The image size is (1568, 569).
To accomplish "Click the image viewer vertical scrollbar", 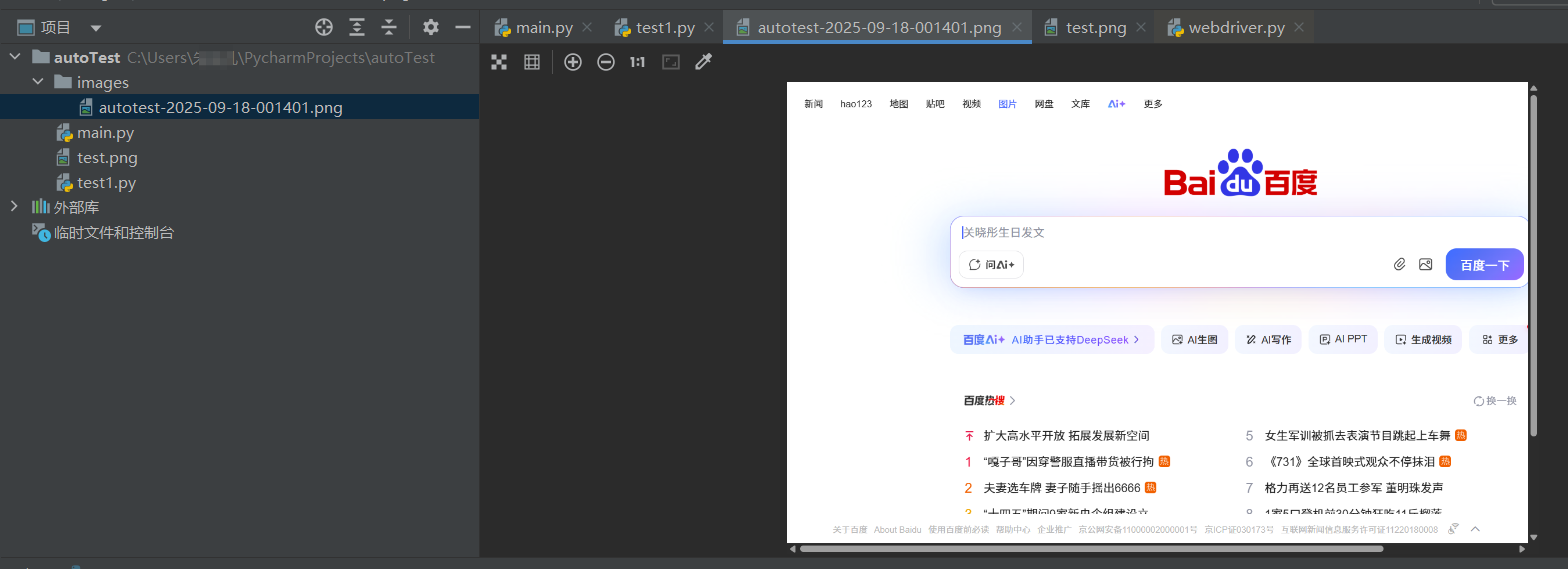I will 1533,265.
